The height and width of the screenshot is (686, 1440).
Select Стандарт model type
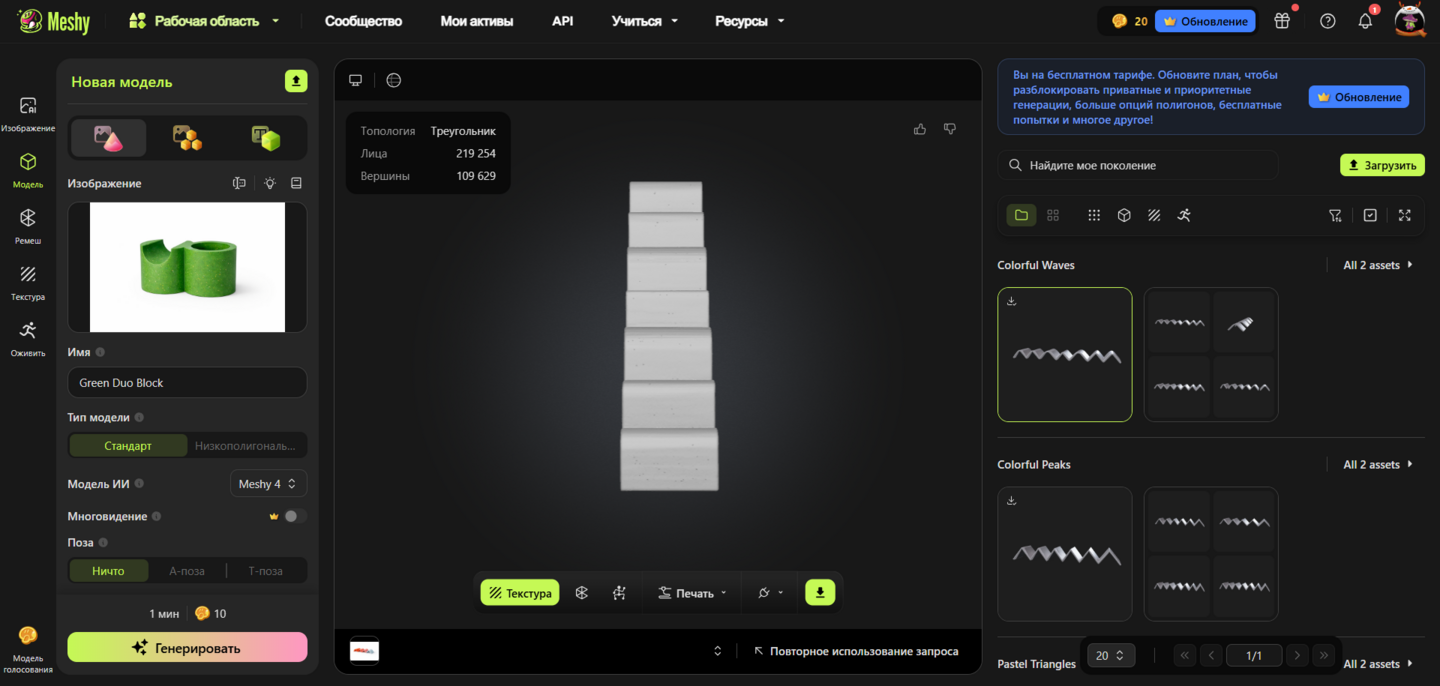click(x=128, y=445)
